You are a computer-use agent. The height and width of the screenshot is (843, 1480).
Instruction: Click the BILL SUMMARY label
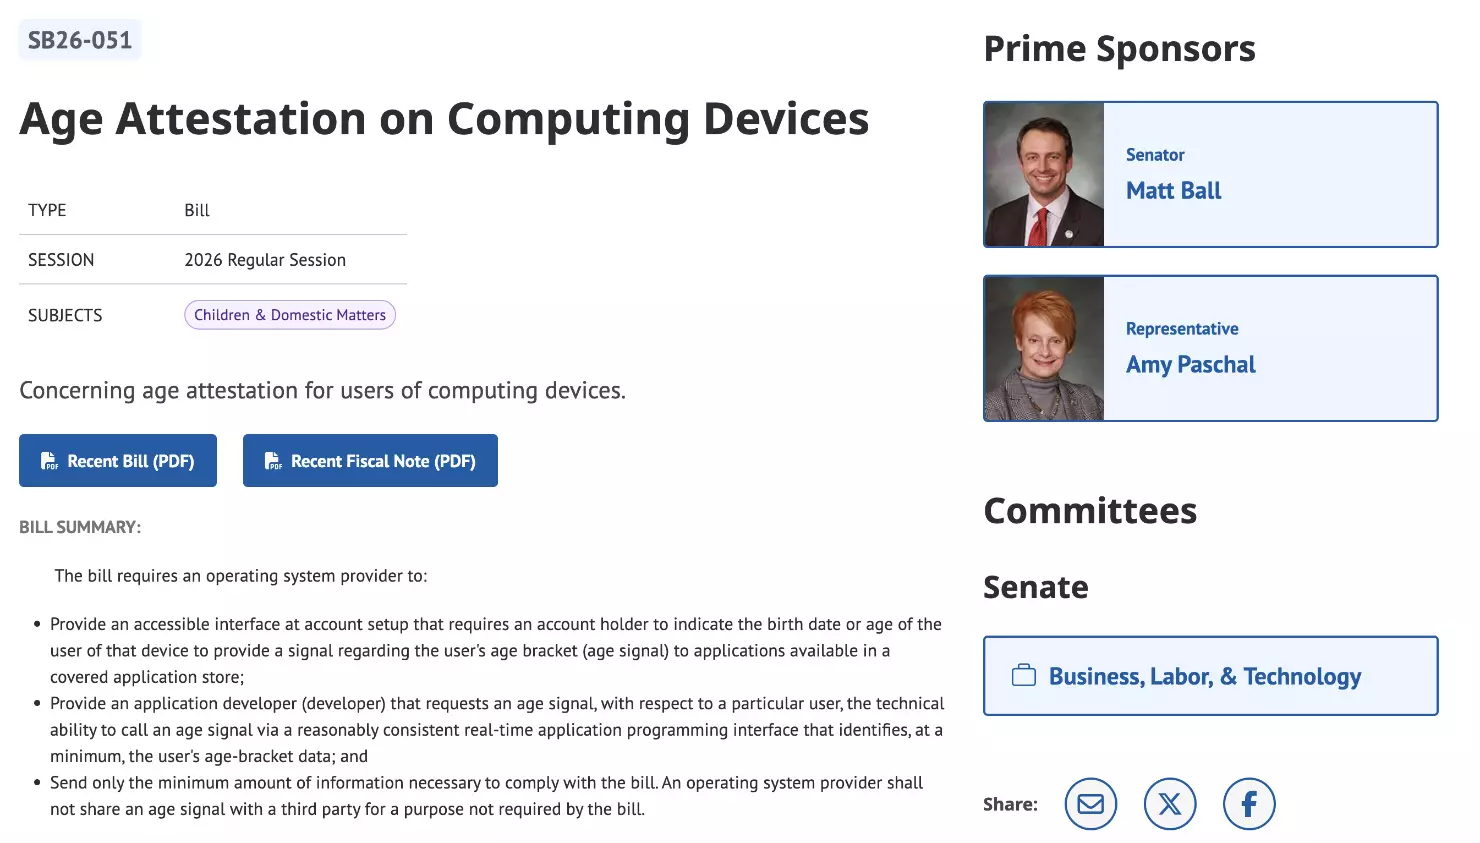(80, 527)
